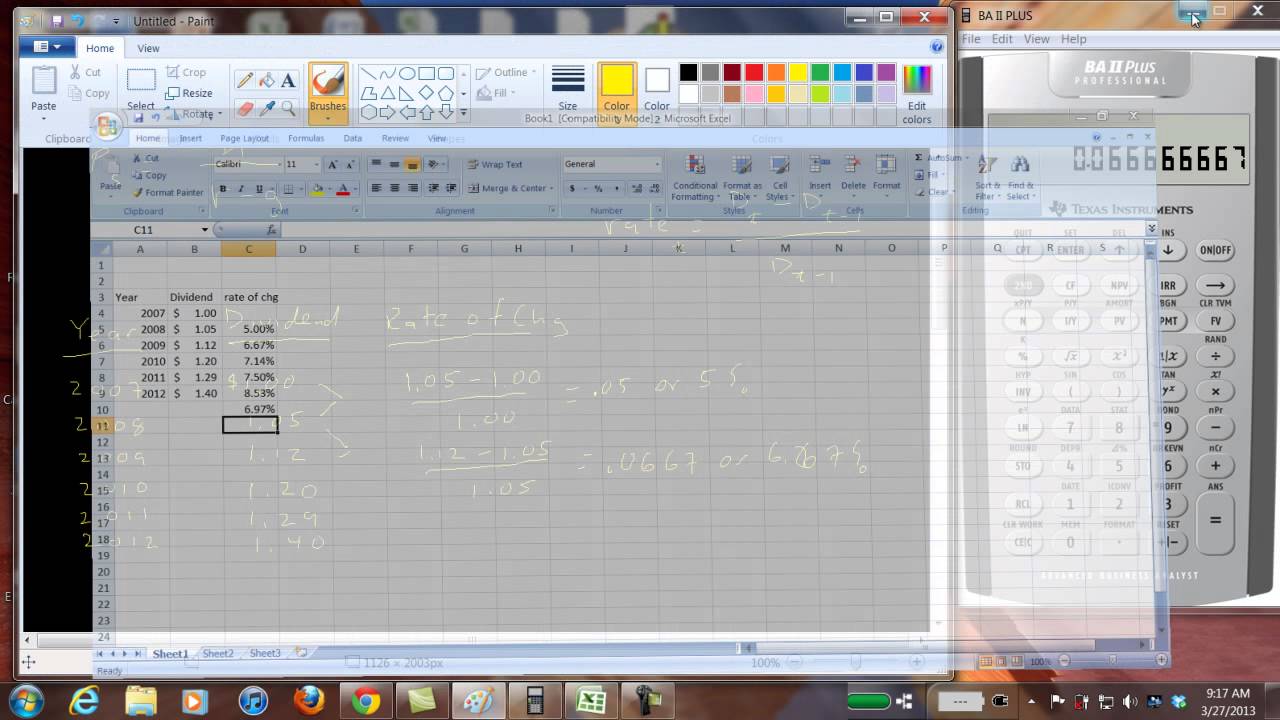The width and height of the screenshot is (1280, 720).
Task: Pick the straight Line shape
Action: tap(367, 73)
